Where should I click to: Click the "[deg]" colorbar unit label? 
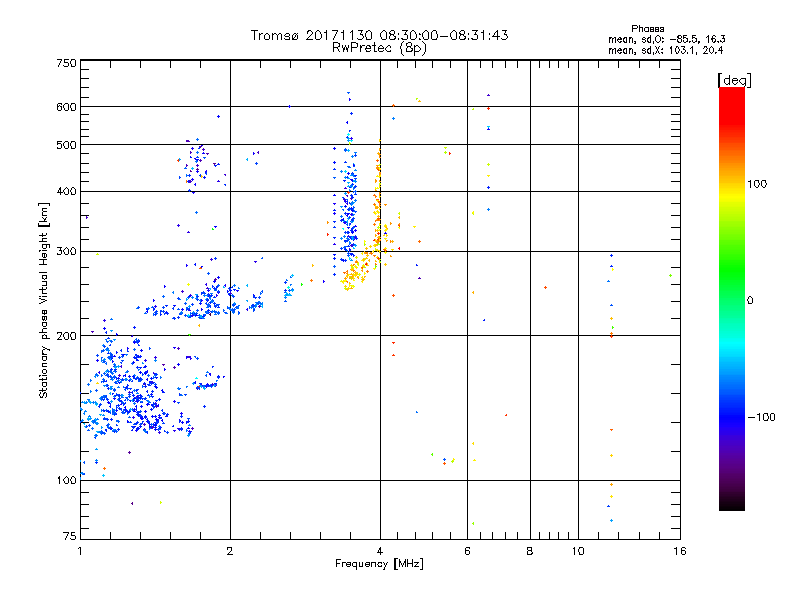[734, 80]
